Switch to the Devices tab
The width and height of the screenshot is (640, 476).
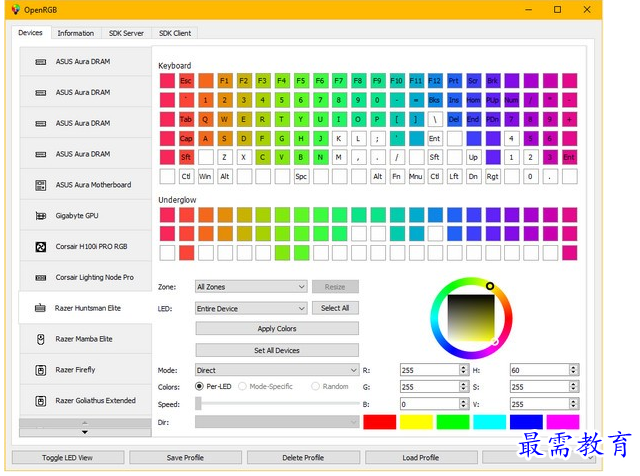click(31, 33)
